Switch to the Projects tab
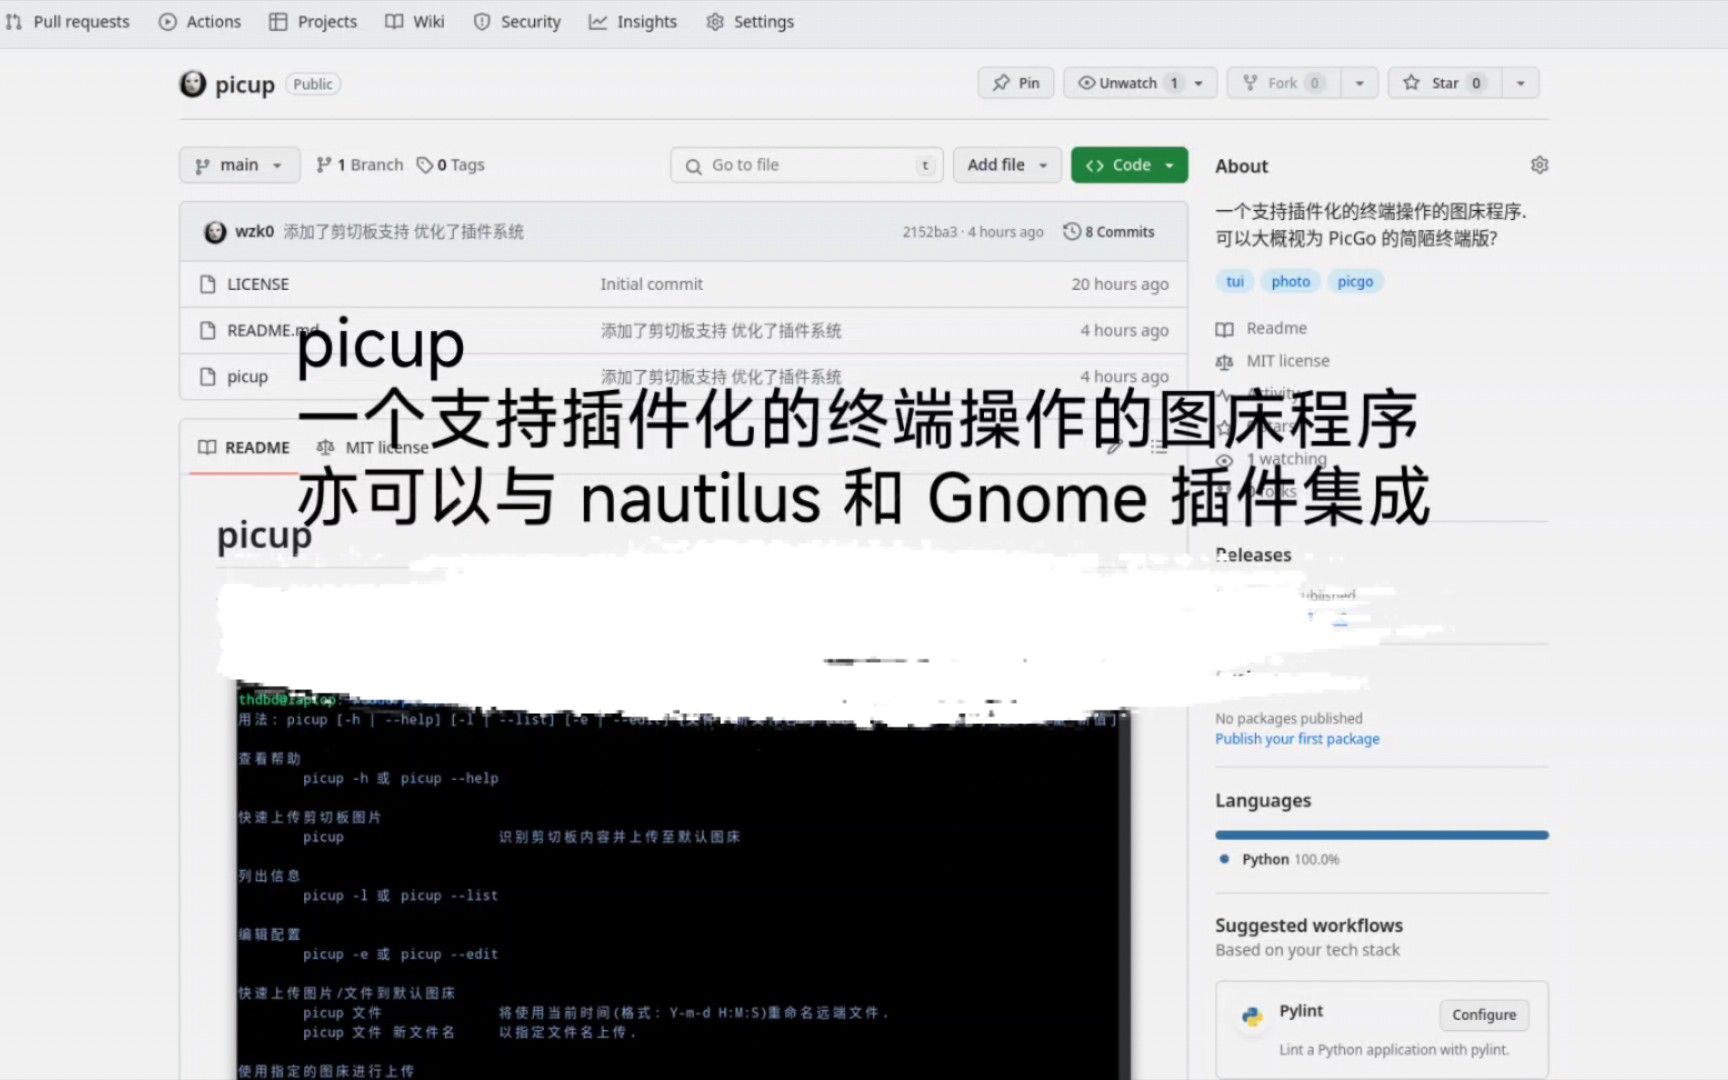 [x=313, y=22]
